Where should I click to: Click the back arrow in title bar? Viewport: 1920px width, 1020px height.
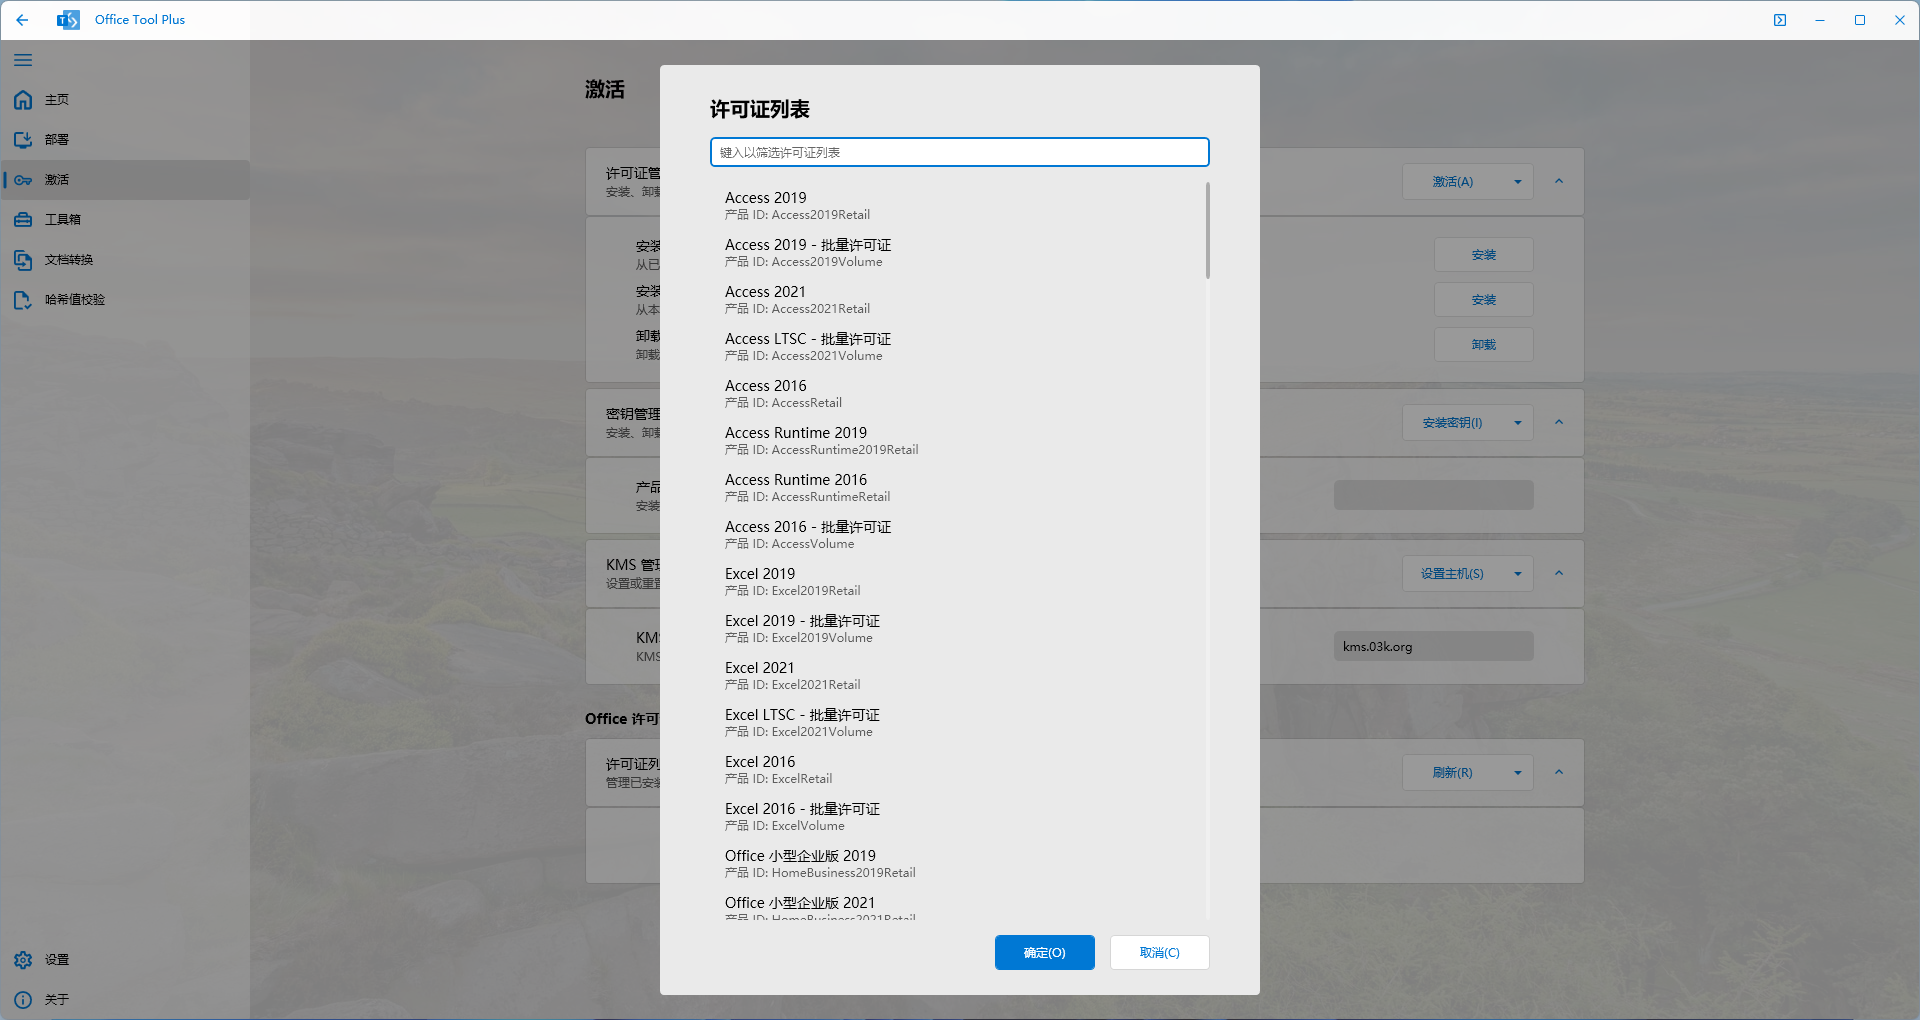[22, 20]
